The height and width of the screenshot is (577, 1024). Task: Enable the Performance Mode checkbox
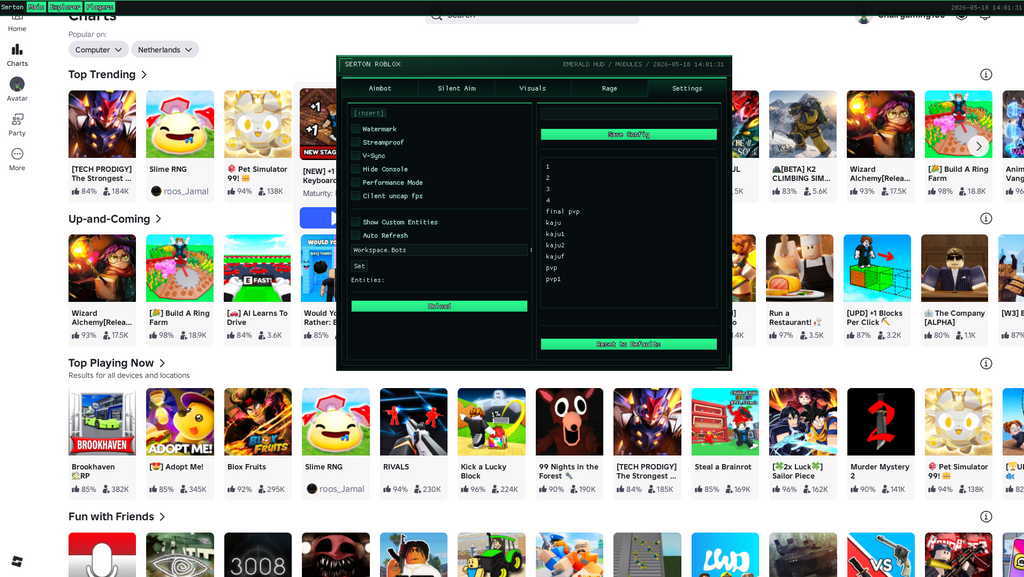(356, 183)
